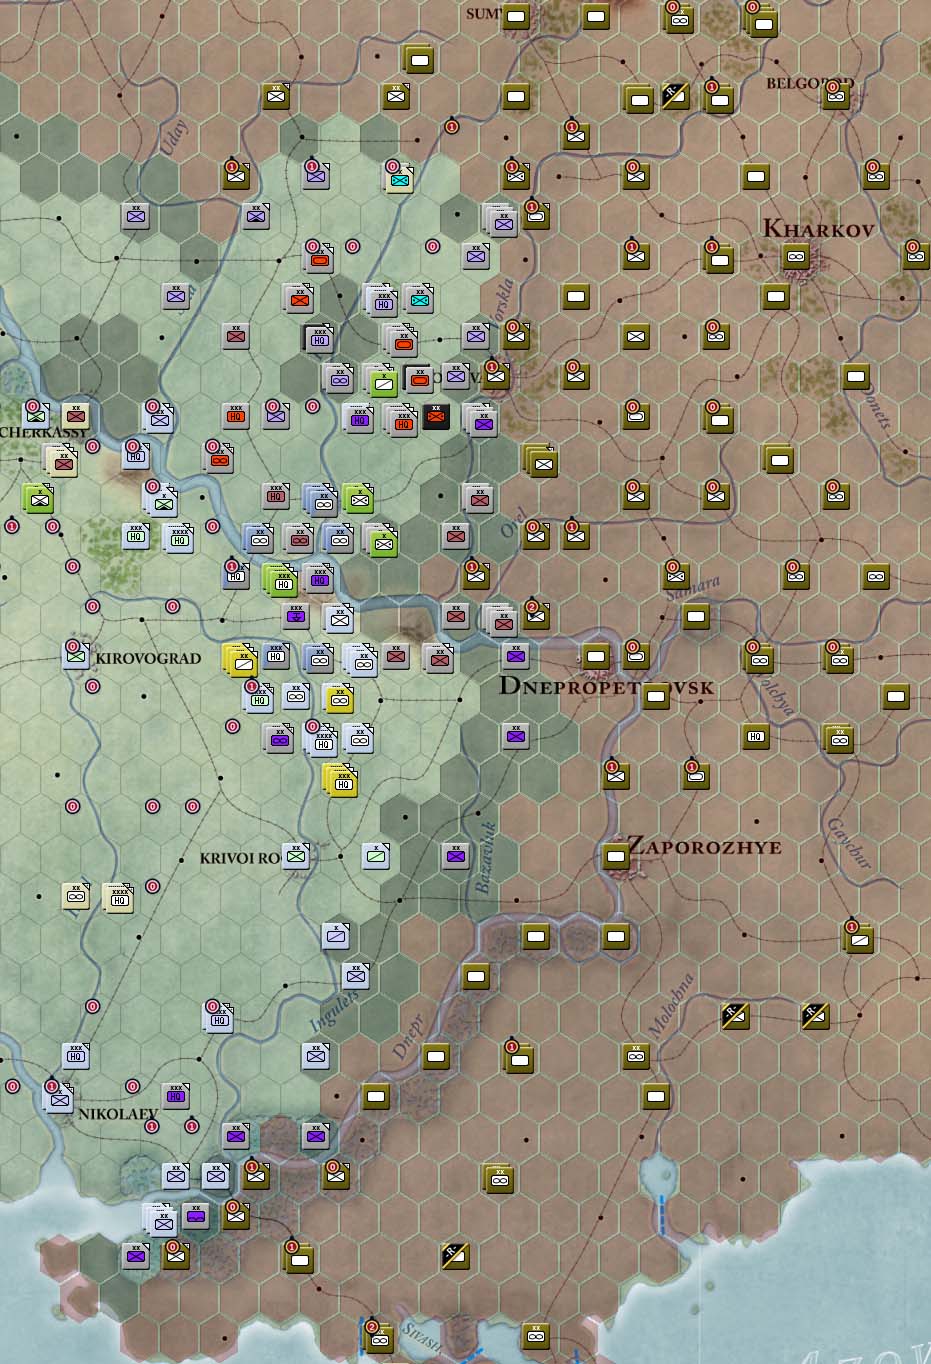The image size is (931, 1364).
Task: Select the purple xxx counter with downward arrow
Action: coord(296,616)
